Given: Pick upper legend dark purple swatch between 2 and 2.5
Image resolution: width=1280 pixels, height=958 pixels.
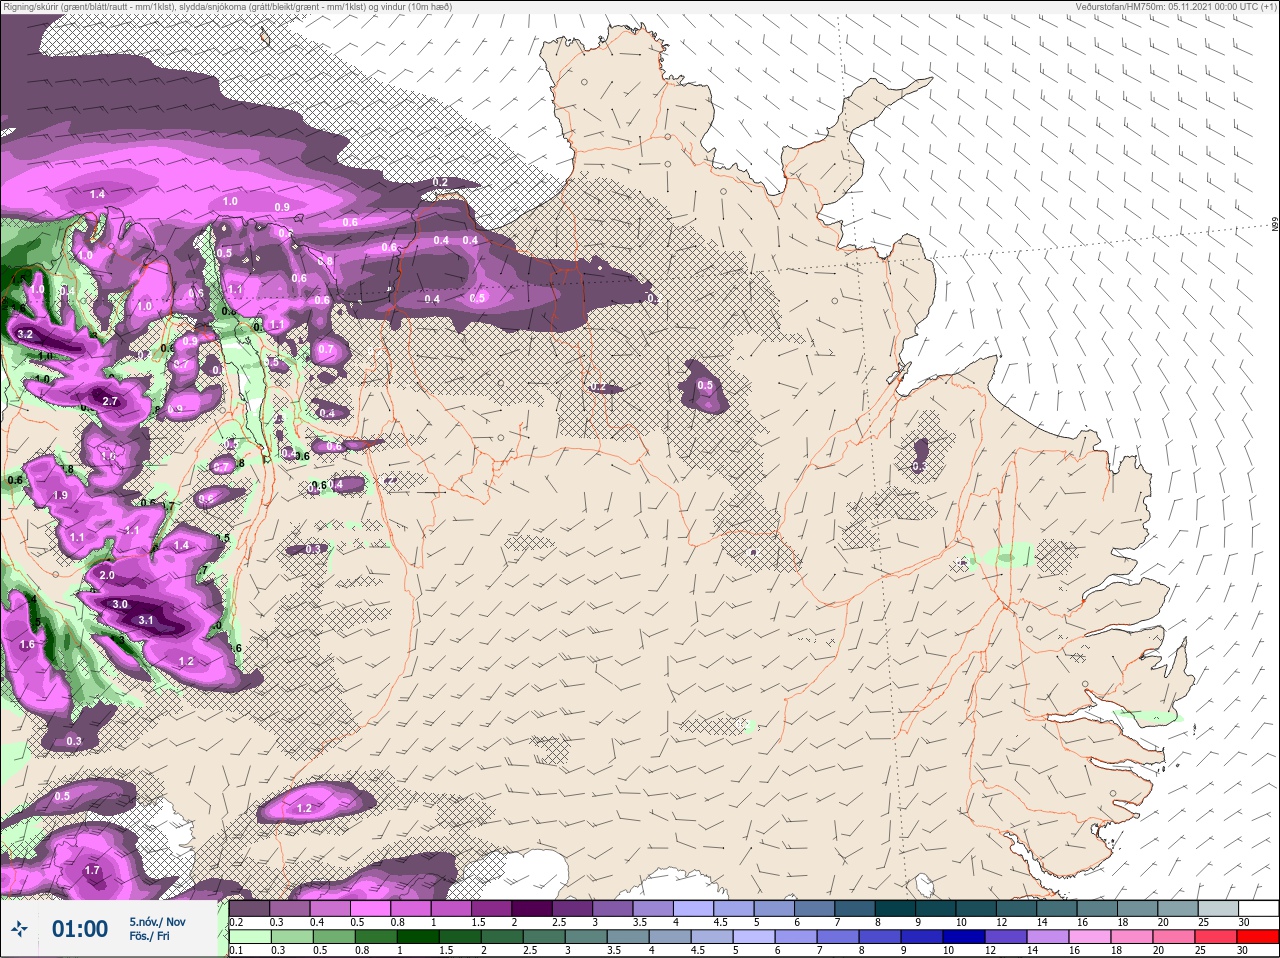Looking at the screenshot, I should click(532, 908).
